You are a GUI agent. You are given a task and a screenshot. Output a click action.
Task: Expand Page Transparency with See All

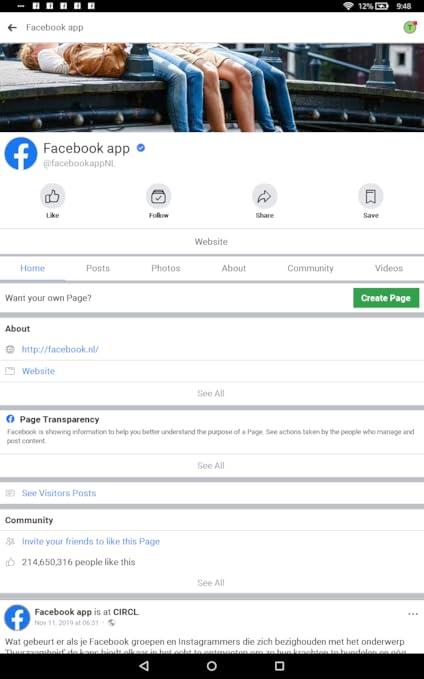[x=211, y=466]
